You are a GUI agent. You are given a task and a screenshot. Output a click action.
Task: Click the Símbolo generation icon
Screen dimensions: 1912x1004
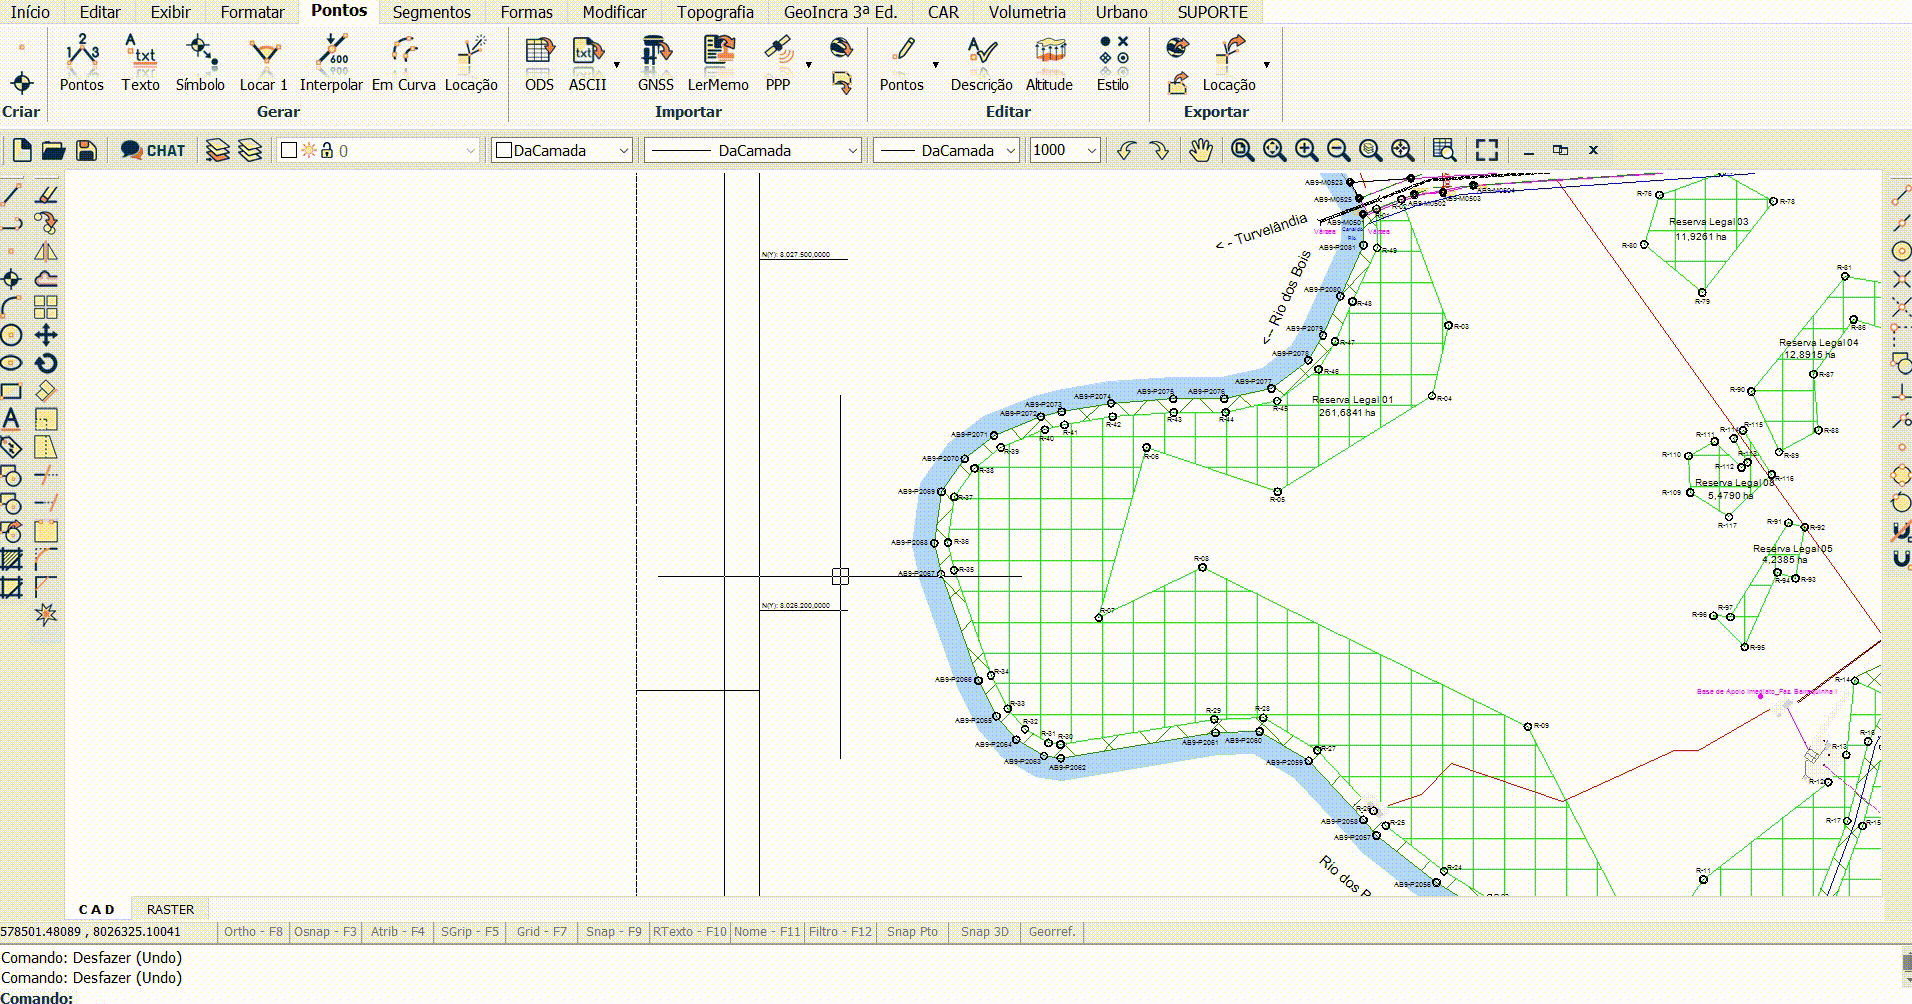pos(200,63)
